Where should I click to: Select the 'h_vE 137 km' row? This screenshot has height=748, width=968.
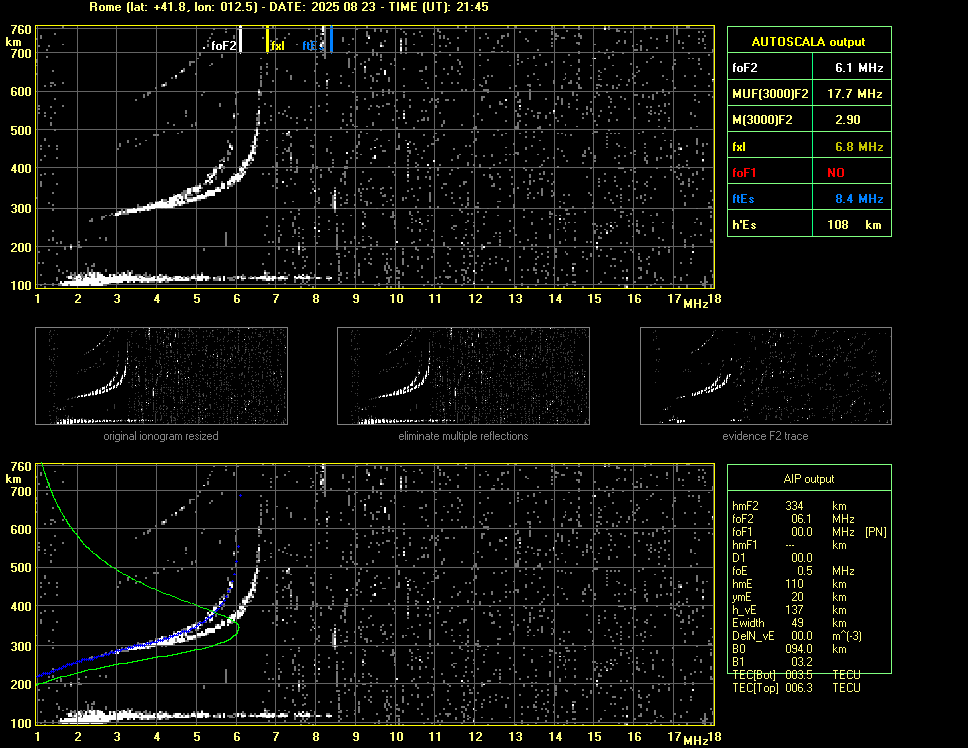pos(789,610)
